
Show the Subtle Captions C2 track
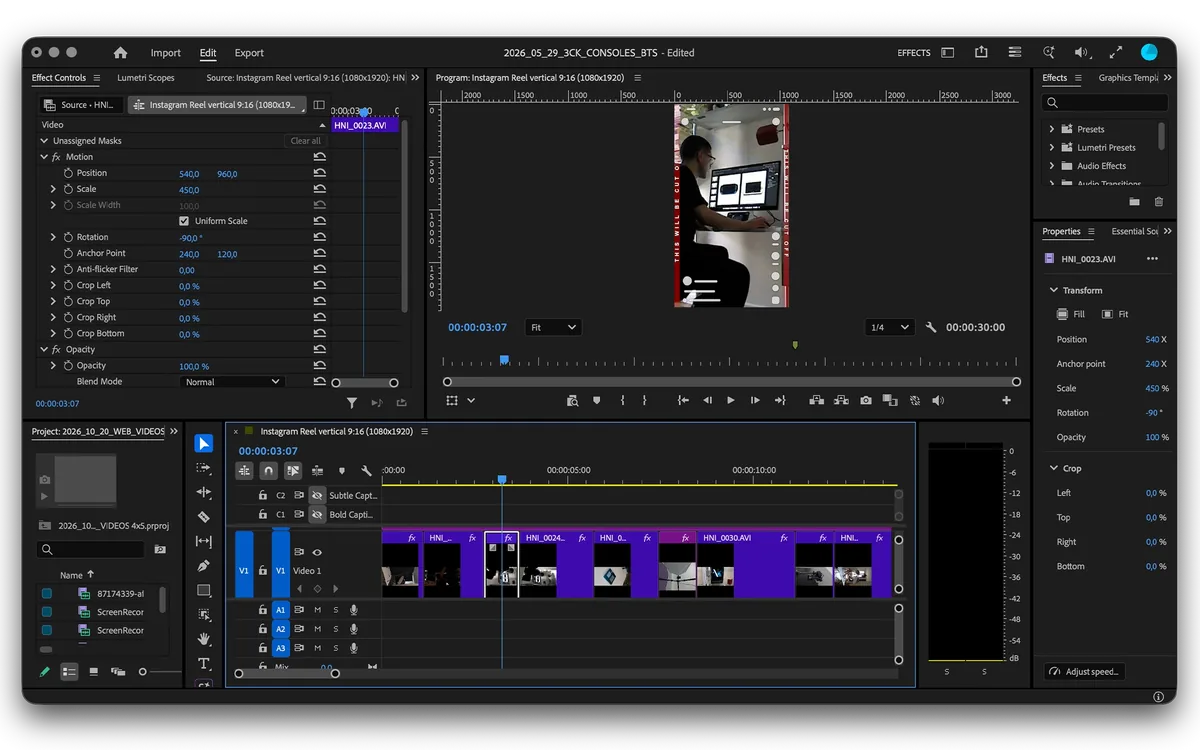point(317,495)
